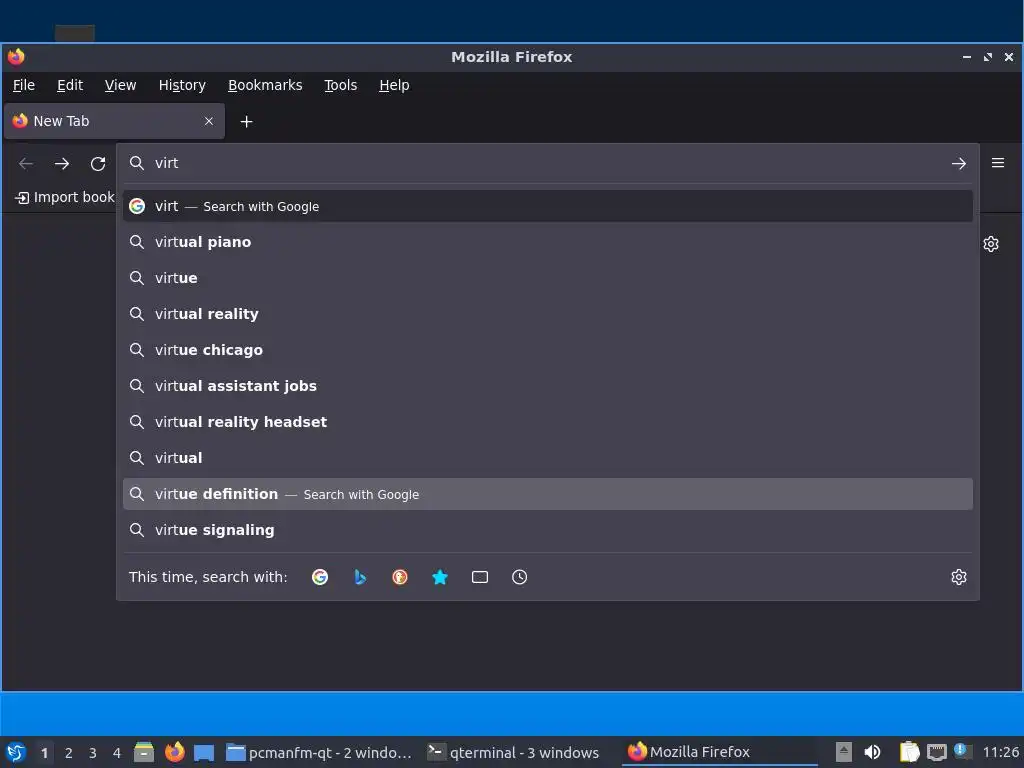Search this time with DuckDuckGo icon
The width and height of the screenshot is (1024, 768).
point(400,577)
